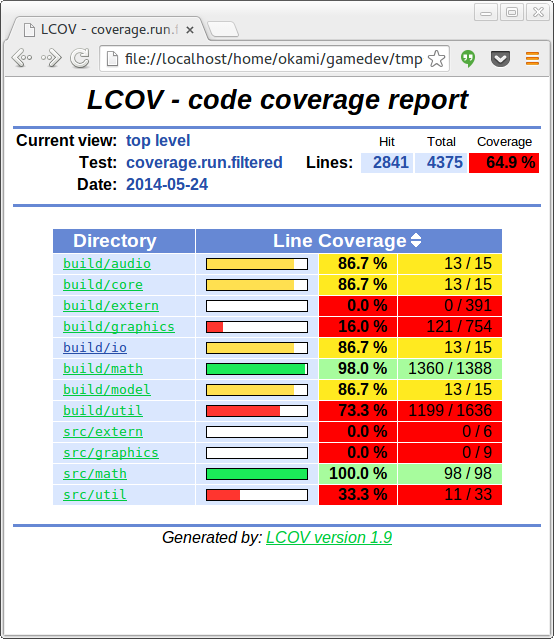Open a new browser tab
Image resolution: width=554 pixels, height=639 pixels.
223,30
